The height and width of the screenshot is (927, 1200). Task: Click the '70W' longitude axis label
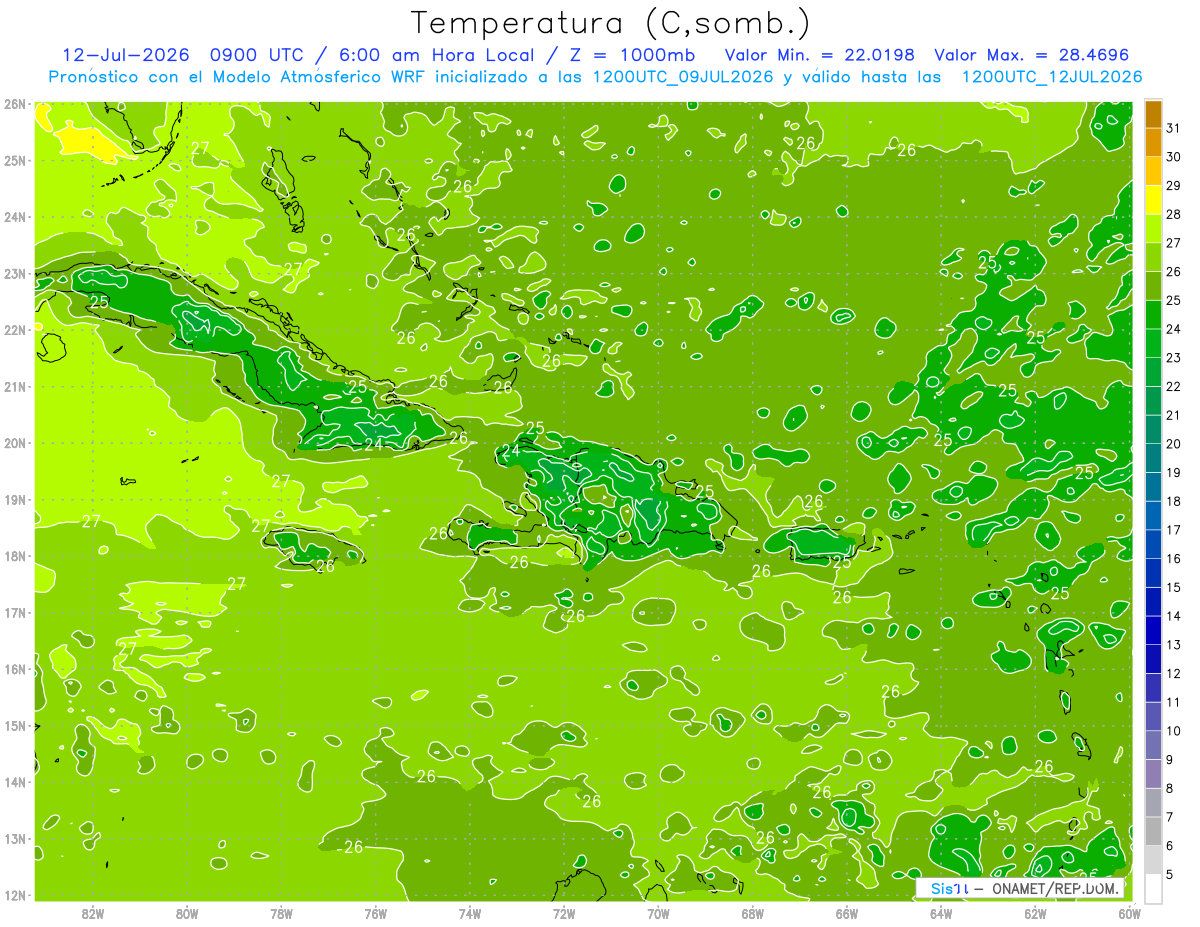[x=658, y=913]
